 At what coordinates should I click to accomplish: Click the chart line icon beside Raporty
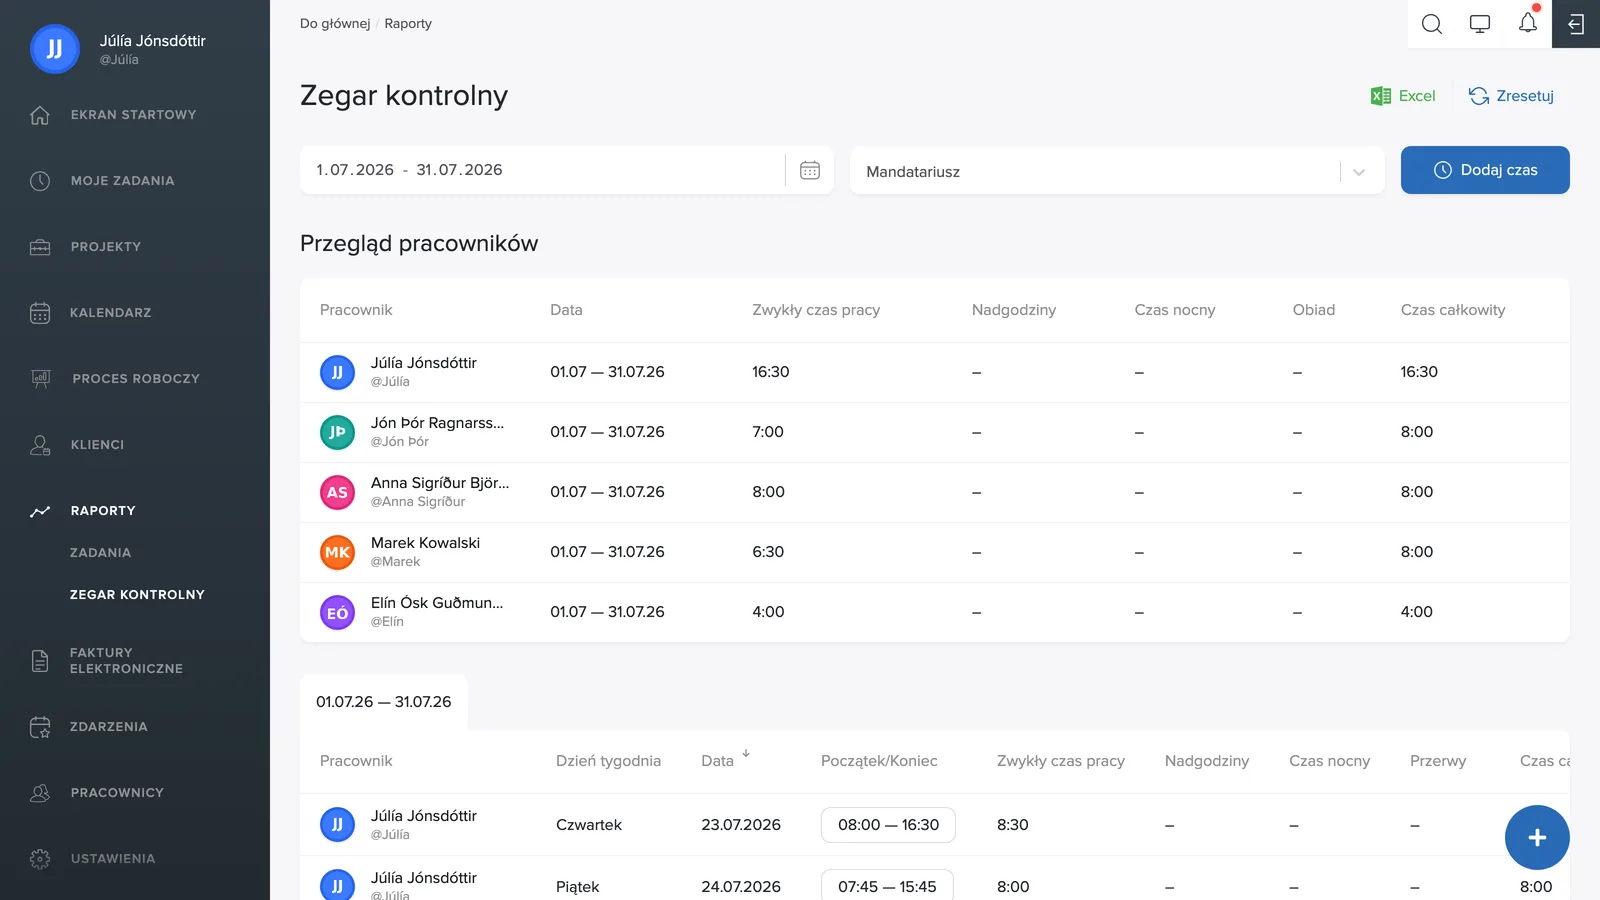click(x=40, y=511)
